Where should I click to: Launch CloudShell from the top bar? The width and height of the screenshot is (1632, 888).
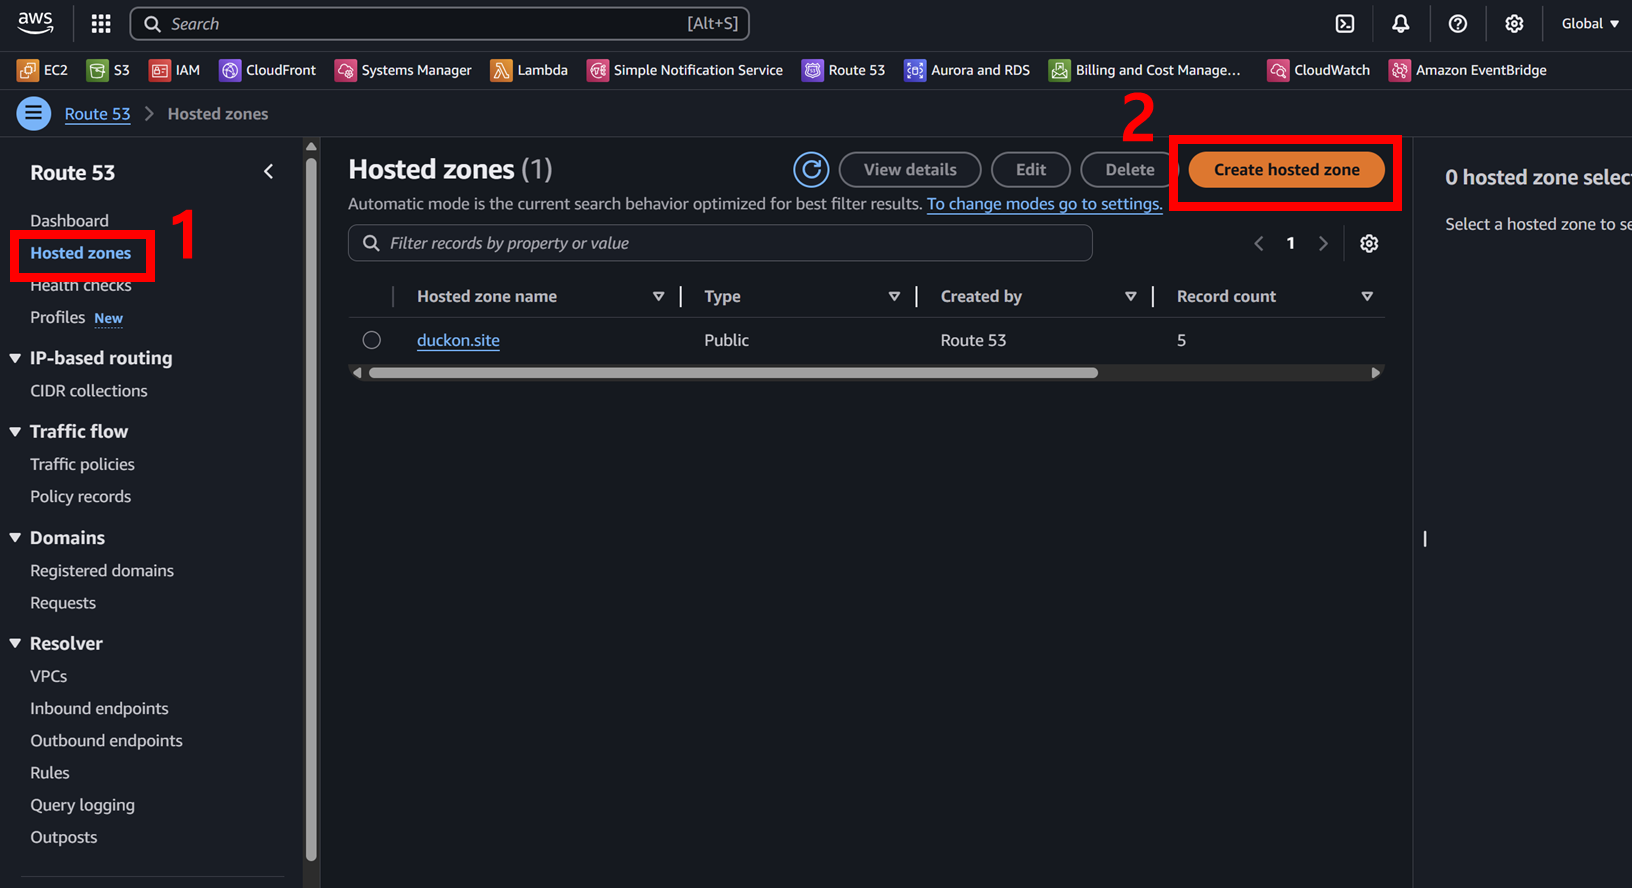click(x=1345, y=23)
